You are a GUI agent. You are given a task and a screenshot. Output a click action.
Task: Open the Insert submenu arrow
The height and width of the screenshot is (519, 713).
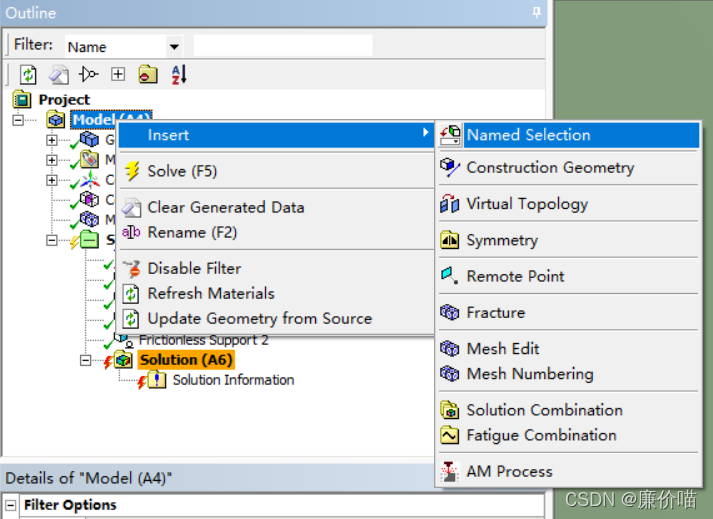coord(425,132)
